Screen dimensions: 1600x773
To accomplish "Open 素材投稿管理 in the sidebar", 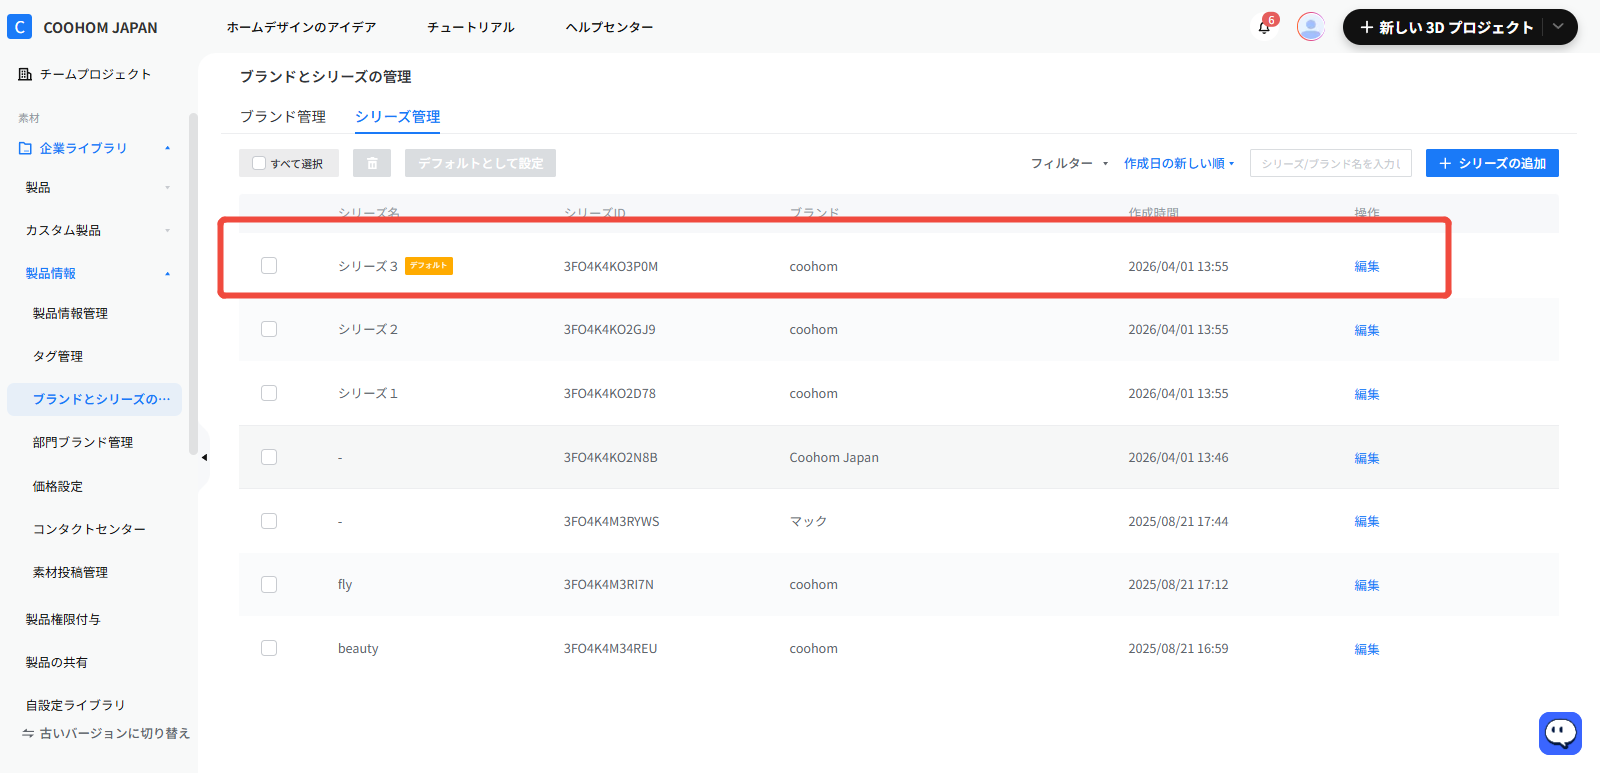I will (x=70, y=572).
